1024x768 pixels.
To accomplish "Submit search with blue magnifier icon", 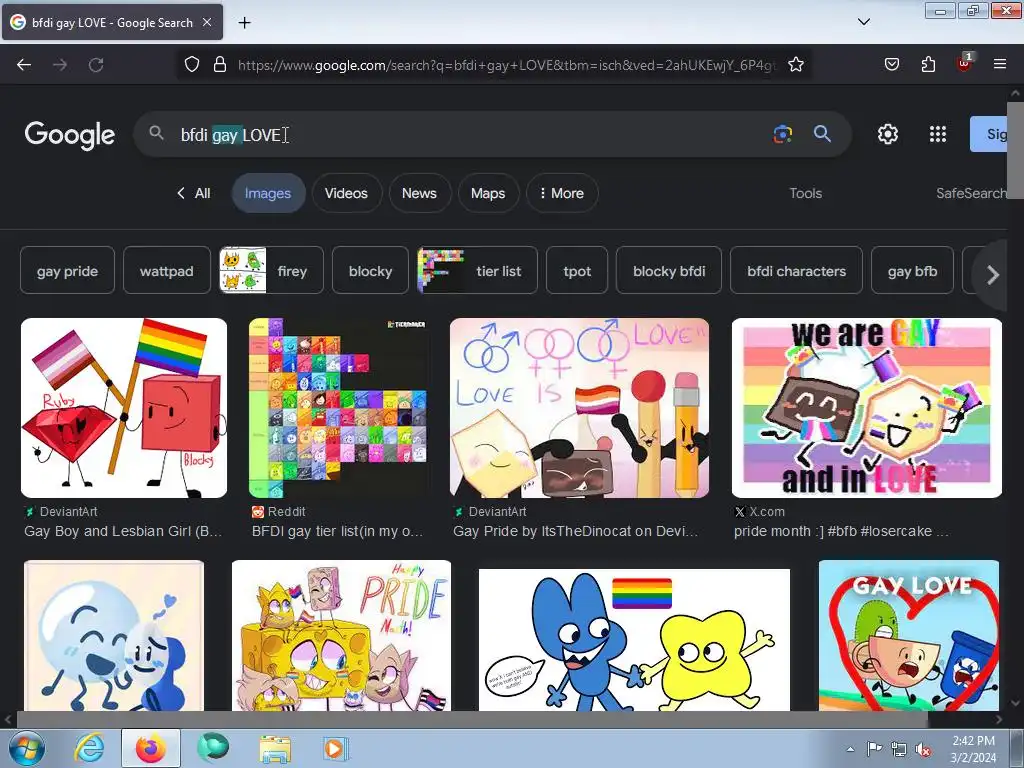I will pos(822,134).
